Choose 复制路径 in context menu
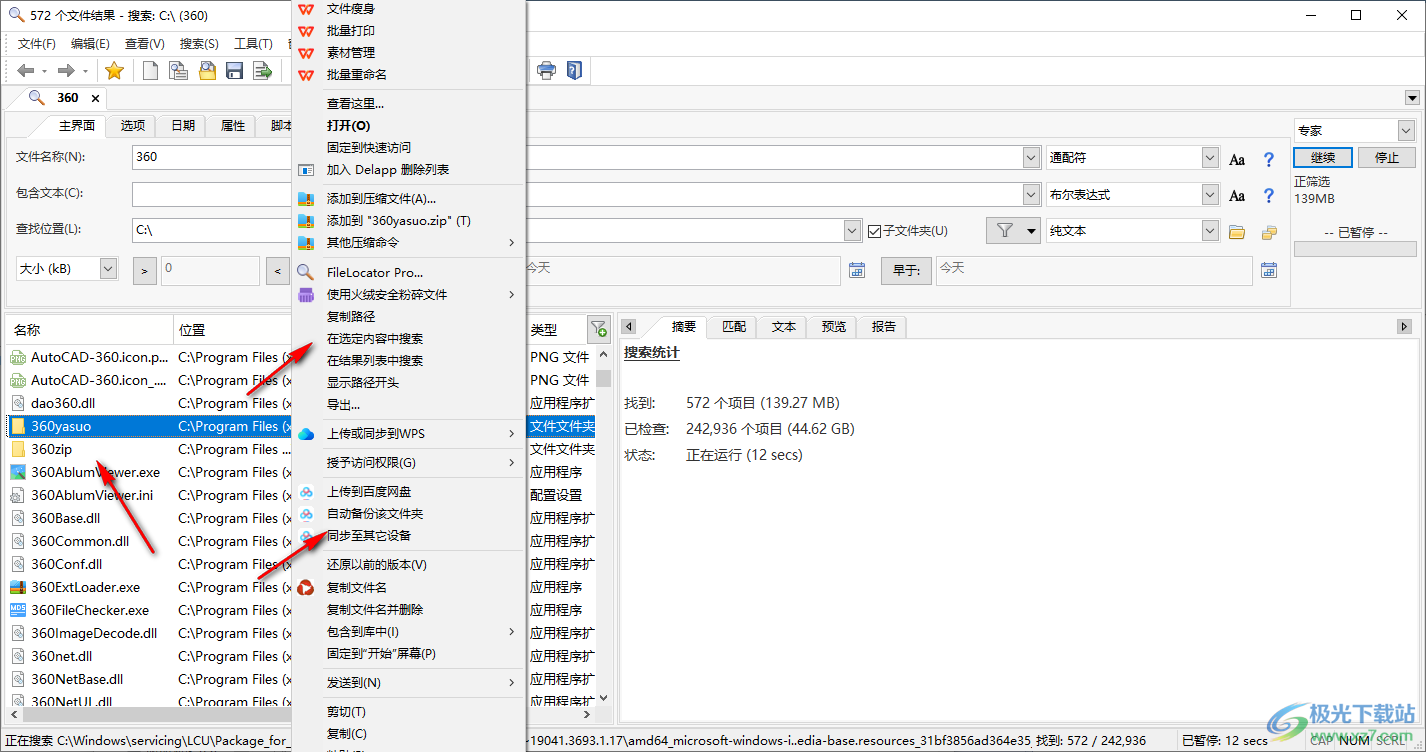The width and height of the screenshot is (1426, 752). (409, 316)
